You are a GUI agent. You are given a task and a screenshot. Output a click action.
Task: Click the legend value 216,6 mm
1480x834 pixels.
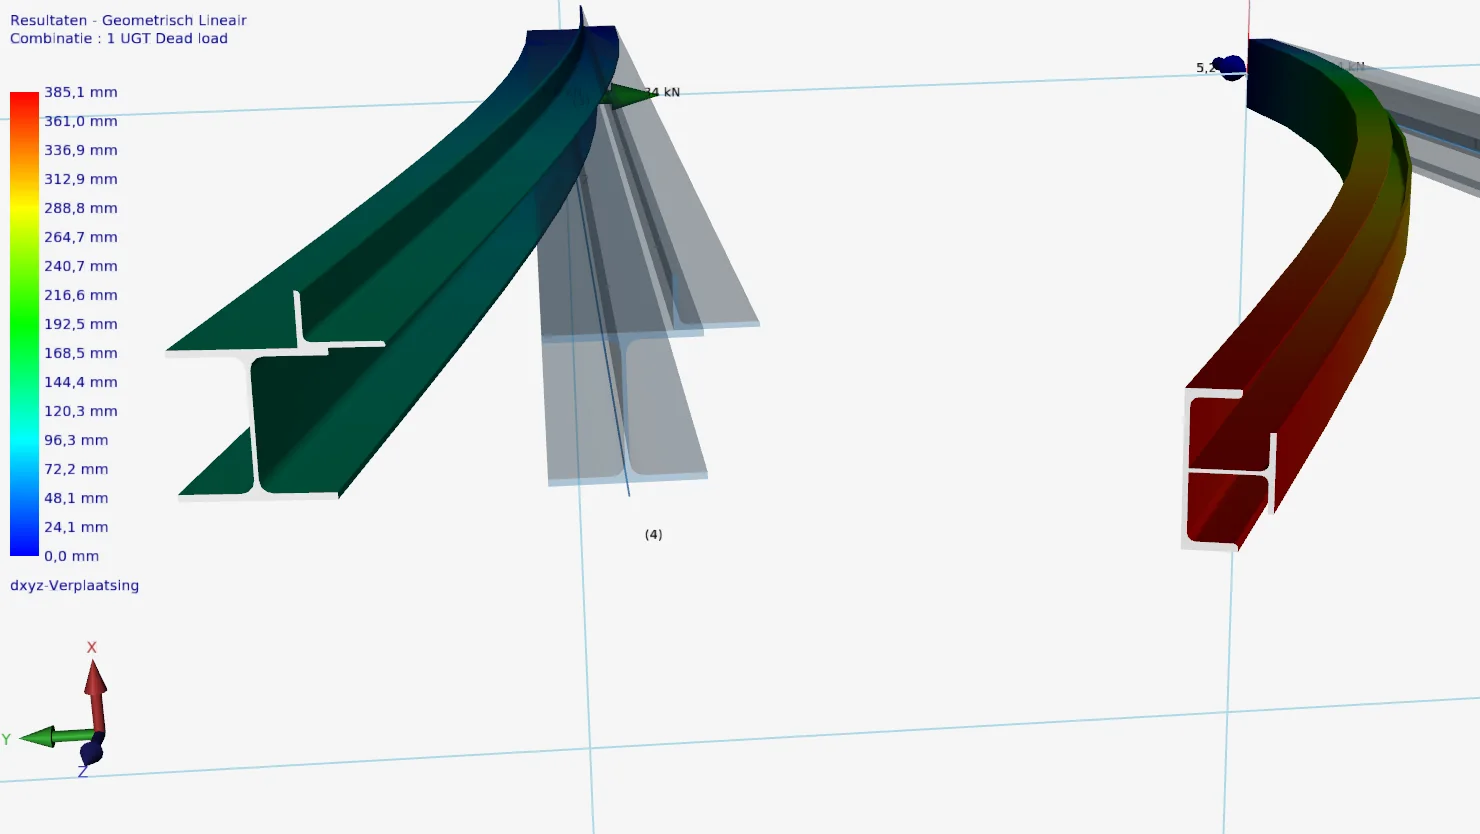81,295
